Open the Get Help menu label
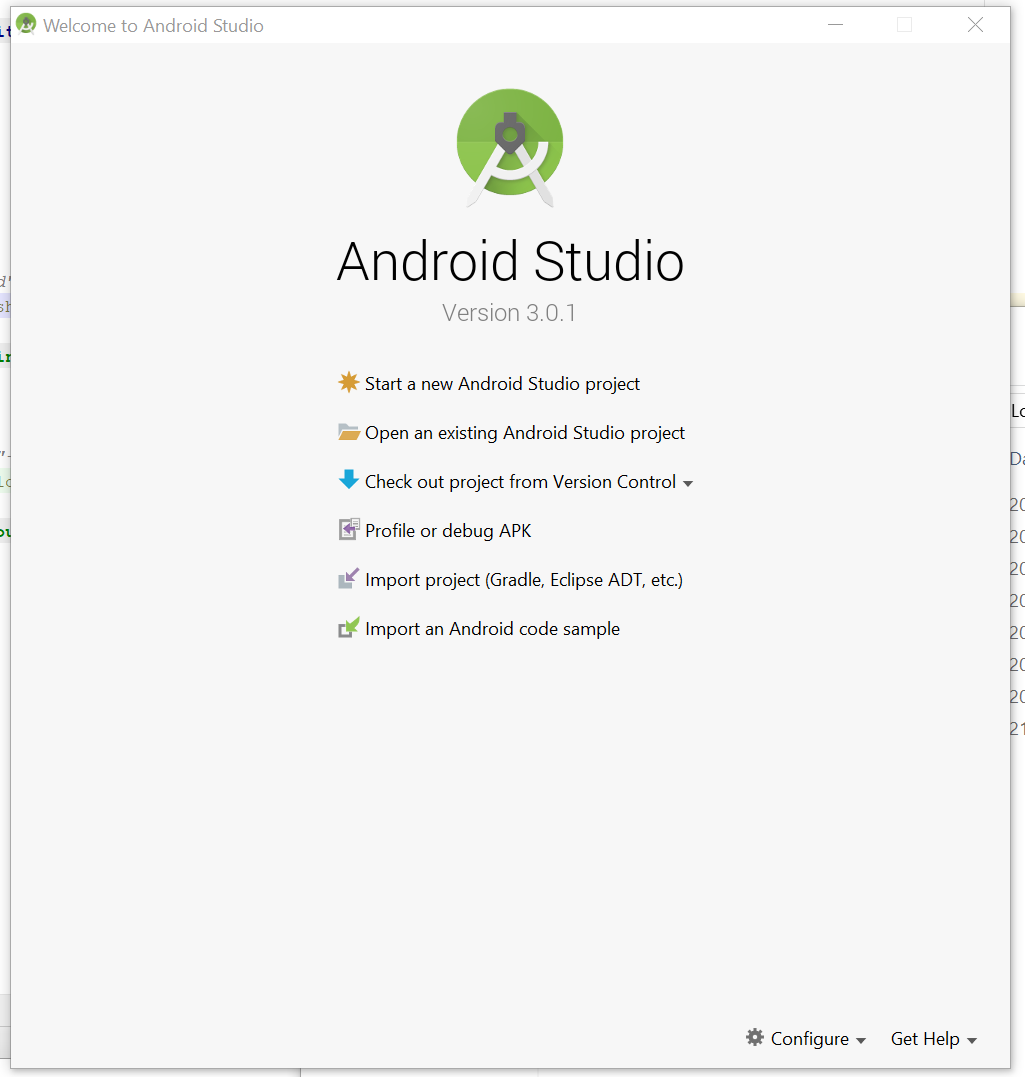 [925, 1039]
